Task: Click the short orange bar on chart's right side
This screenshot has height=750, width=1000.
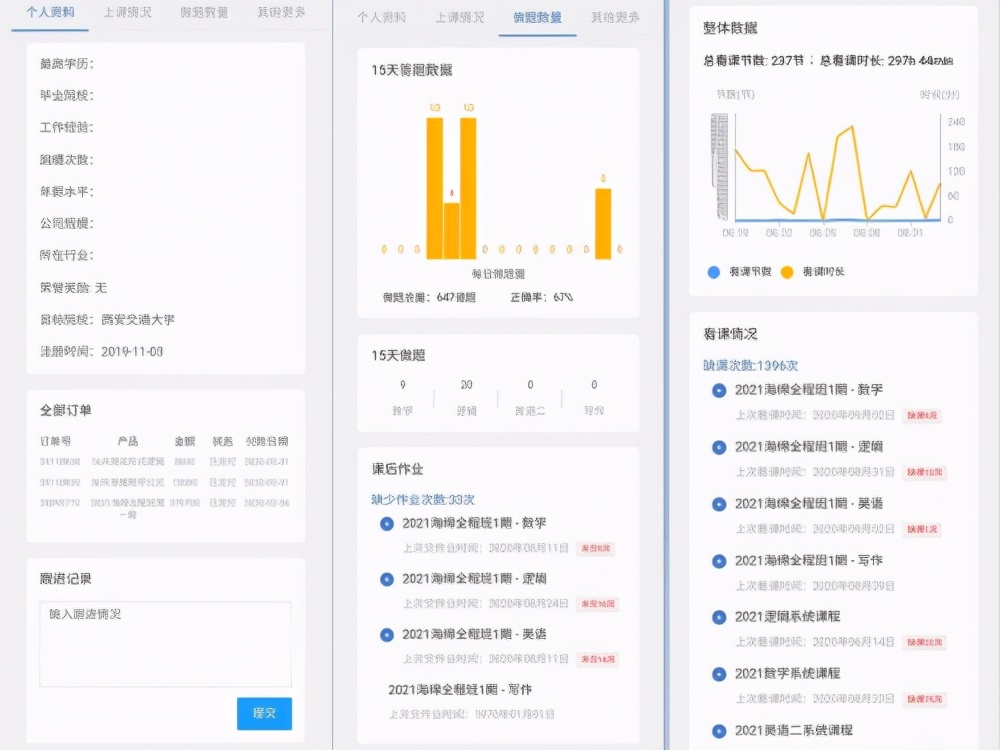Action: (x=603, y=223)
